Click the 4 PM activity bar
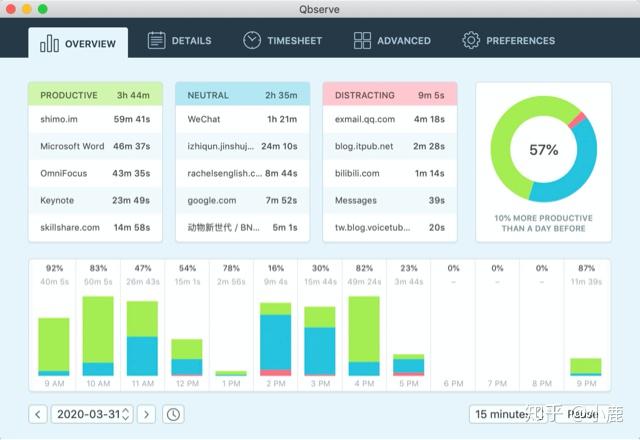The height and width of the screenshot is (440, 640). click(x=364, y=336)
